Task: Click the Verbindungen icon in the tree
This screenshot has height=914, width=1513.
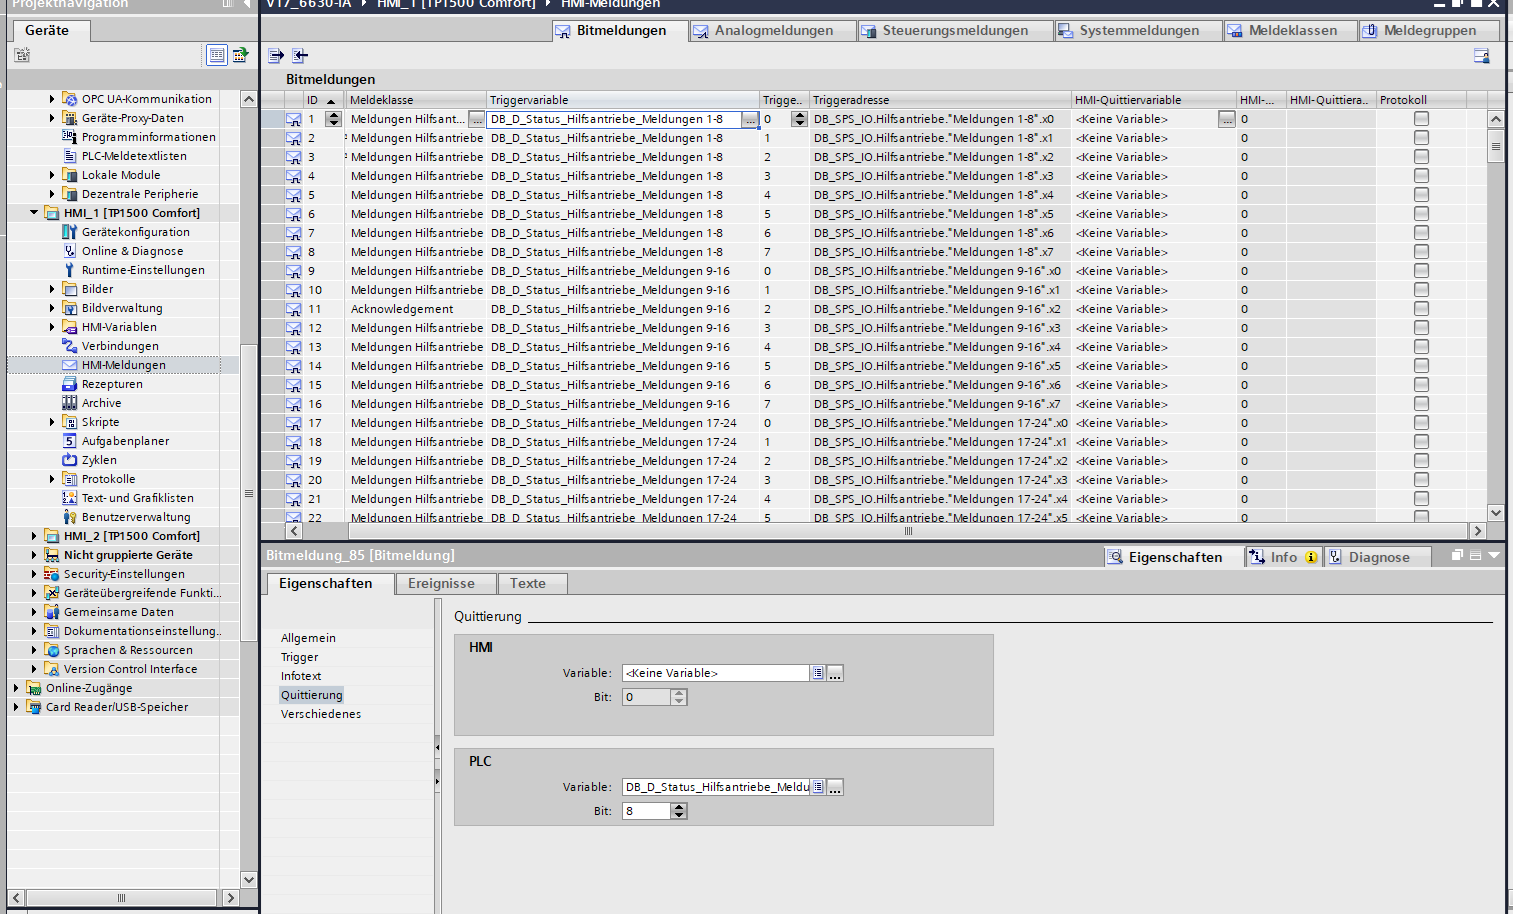Action: (x=69, y=346)
